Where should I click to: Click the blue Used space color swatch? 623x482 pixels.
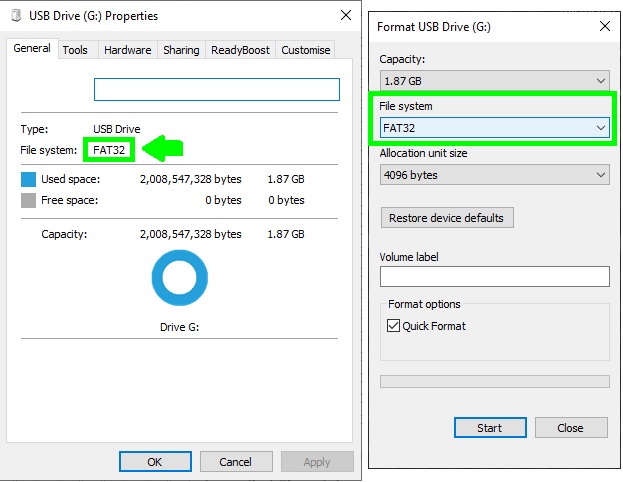coord(28,180)
